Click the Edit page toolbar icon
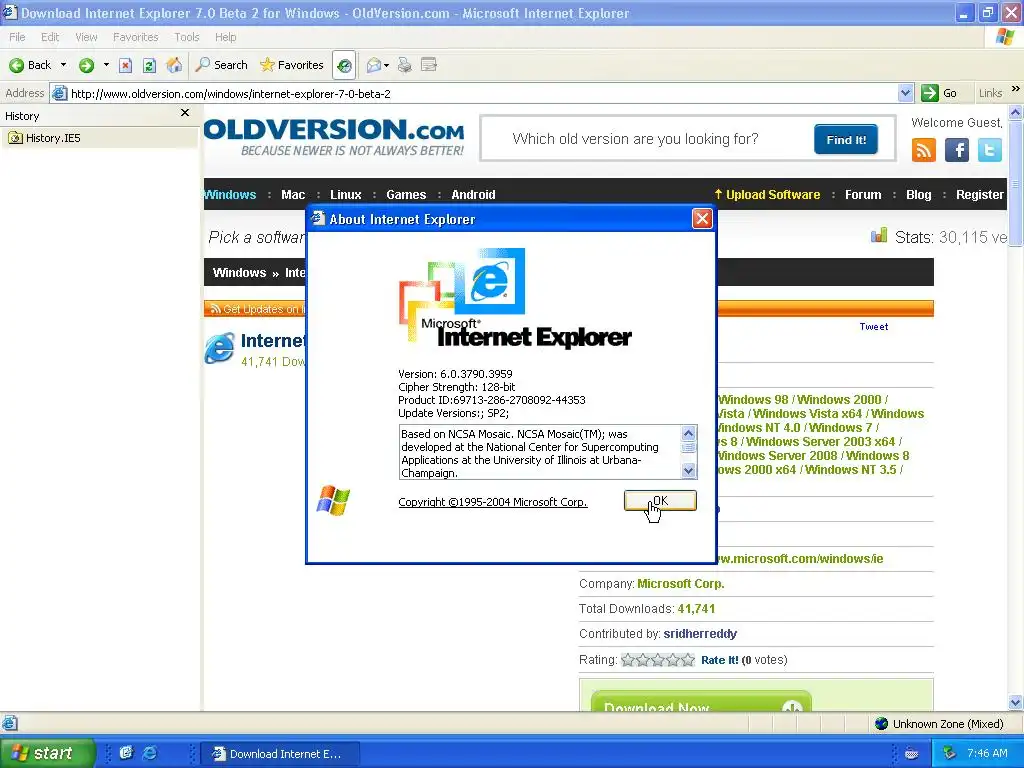This screenshot has width=1024, height=768. click(x=429, y=65)
